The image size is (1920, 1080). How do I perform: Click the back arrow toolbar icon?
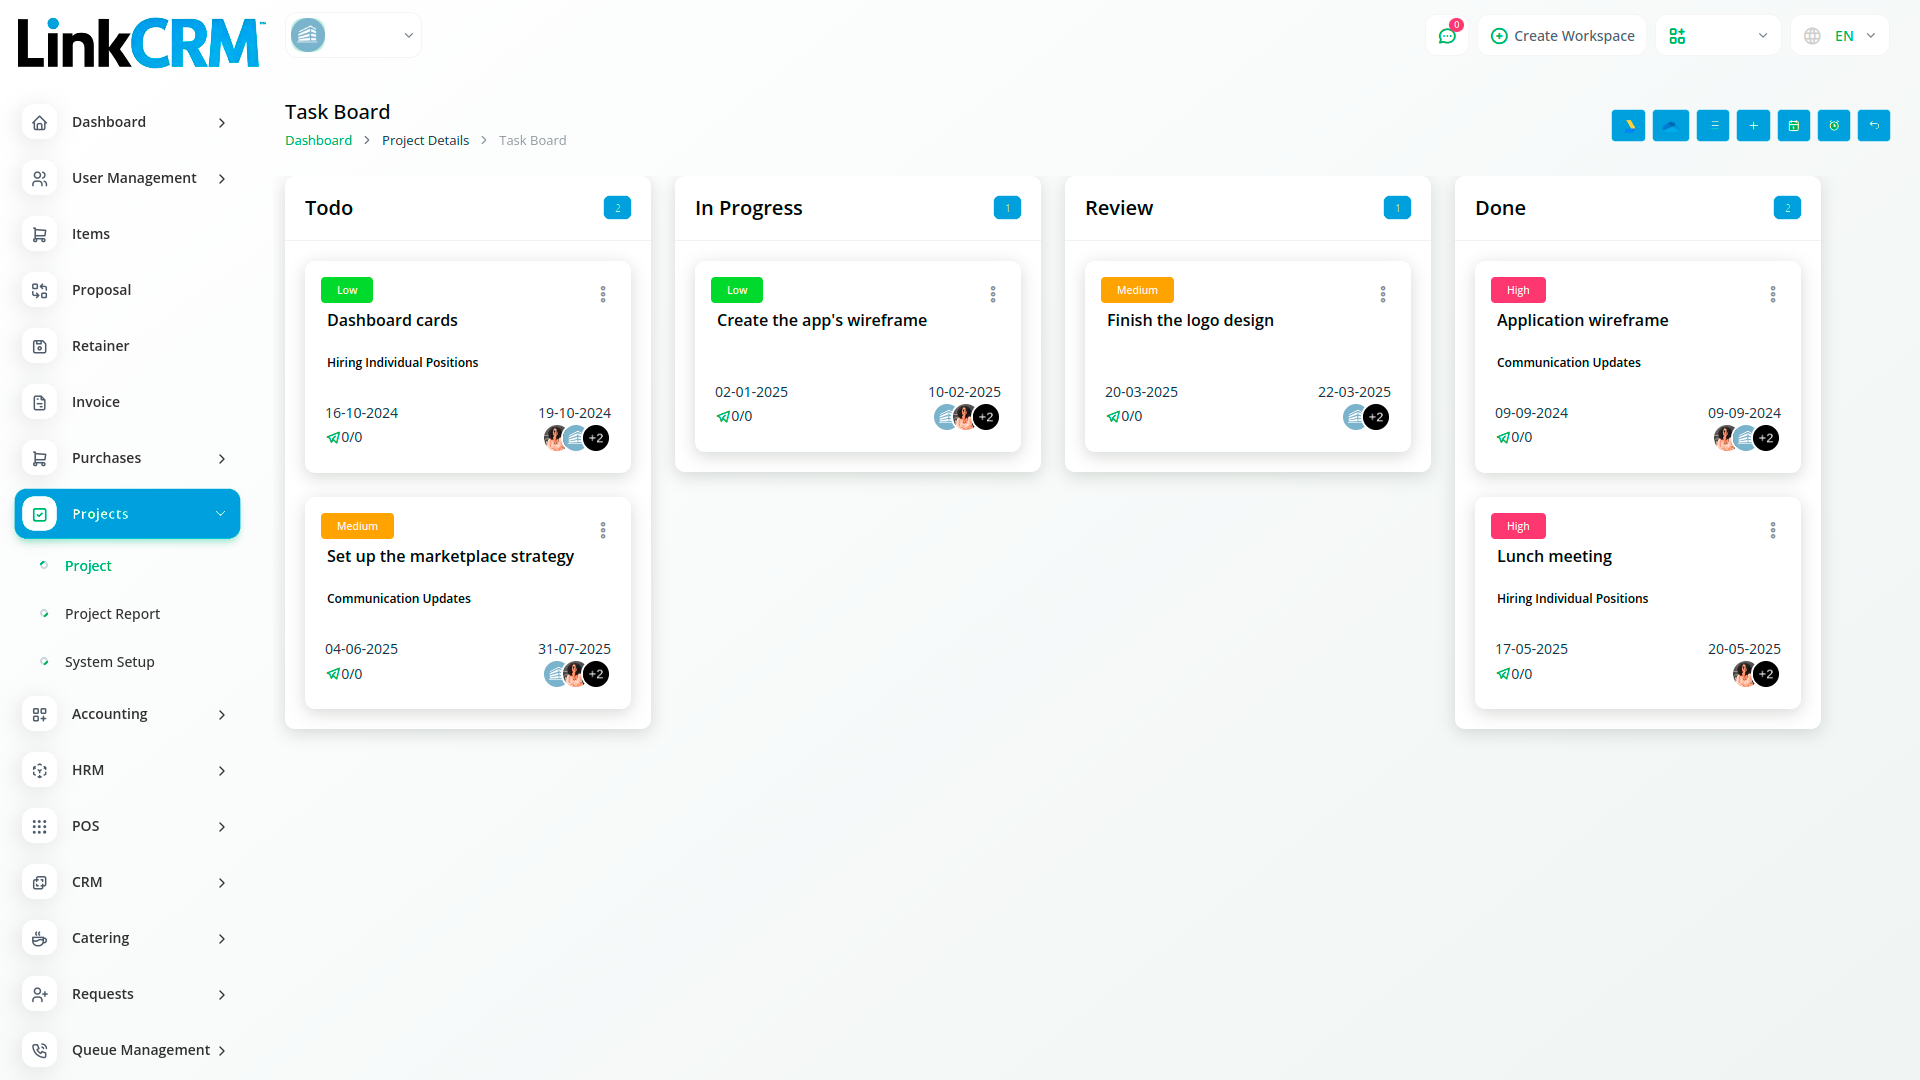tap(1874, 125)
